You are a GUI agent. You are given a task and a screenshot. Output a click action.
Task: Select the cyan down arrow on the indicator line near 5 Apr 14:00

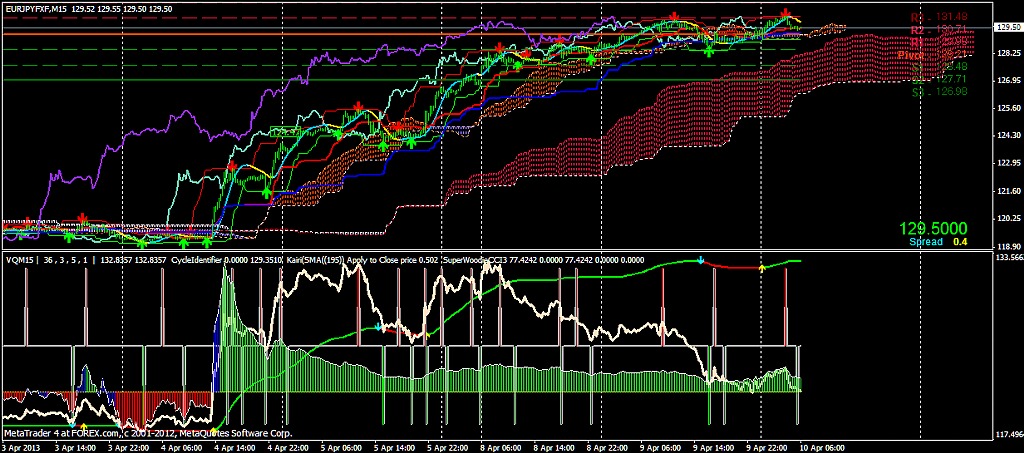coord(379,327)
